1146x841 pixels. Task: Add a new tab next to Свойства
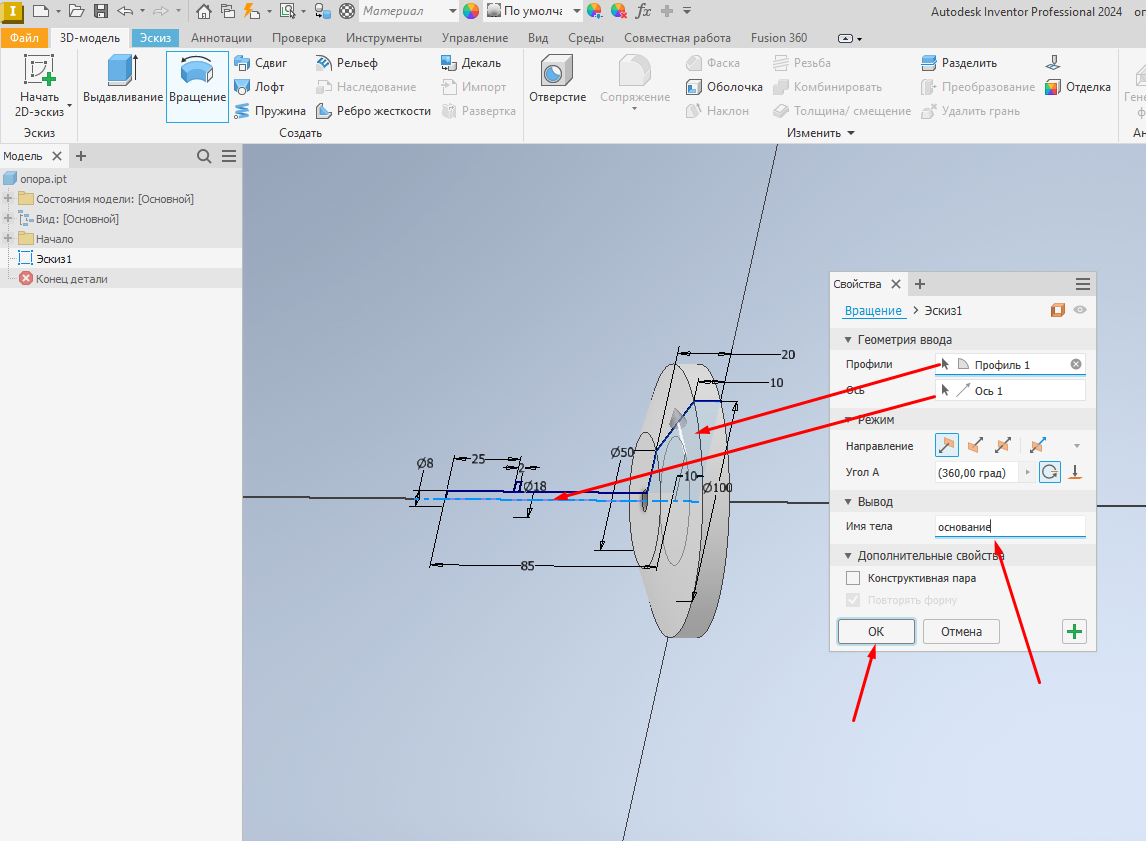920,283
